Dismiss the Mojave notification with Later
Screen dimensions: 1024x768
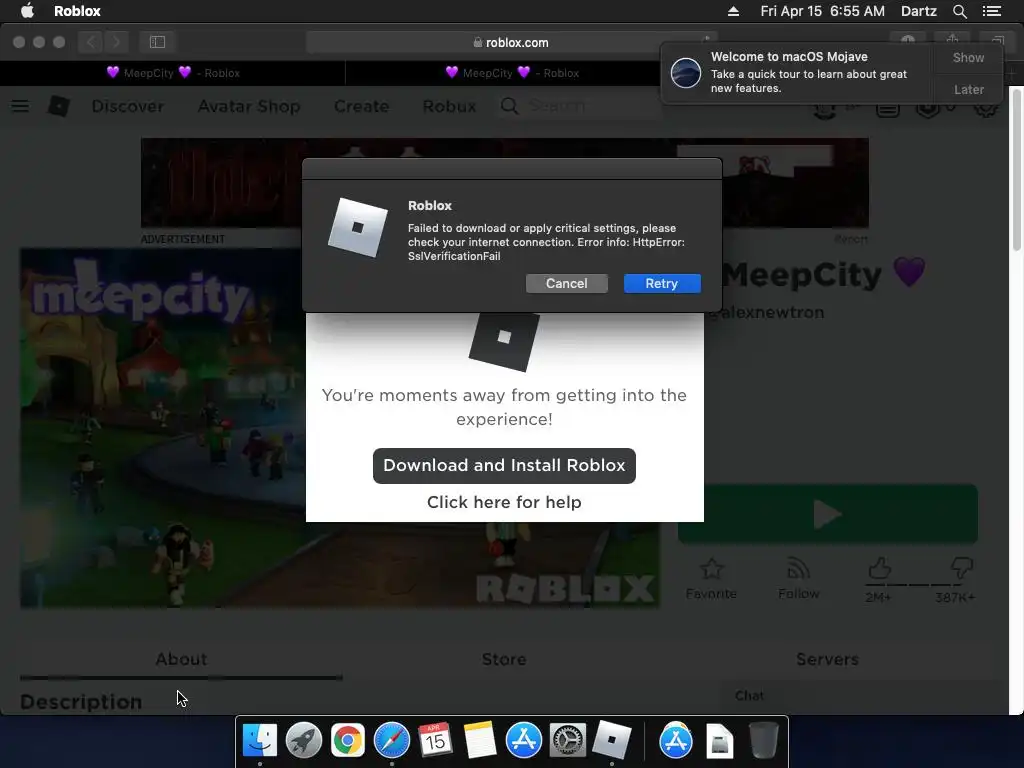point(968,89)
